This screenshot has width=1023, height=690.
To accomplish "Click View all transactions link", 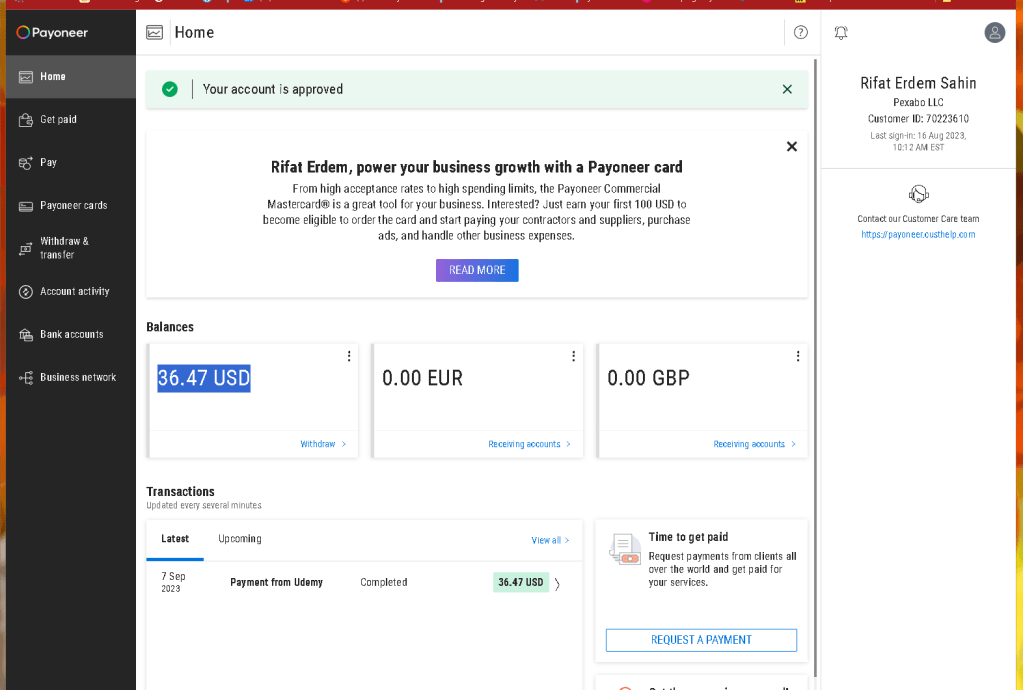I will [550, 541].
